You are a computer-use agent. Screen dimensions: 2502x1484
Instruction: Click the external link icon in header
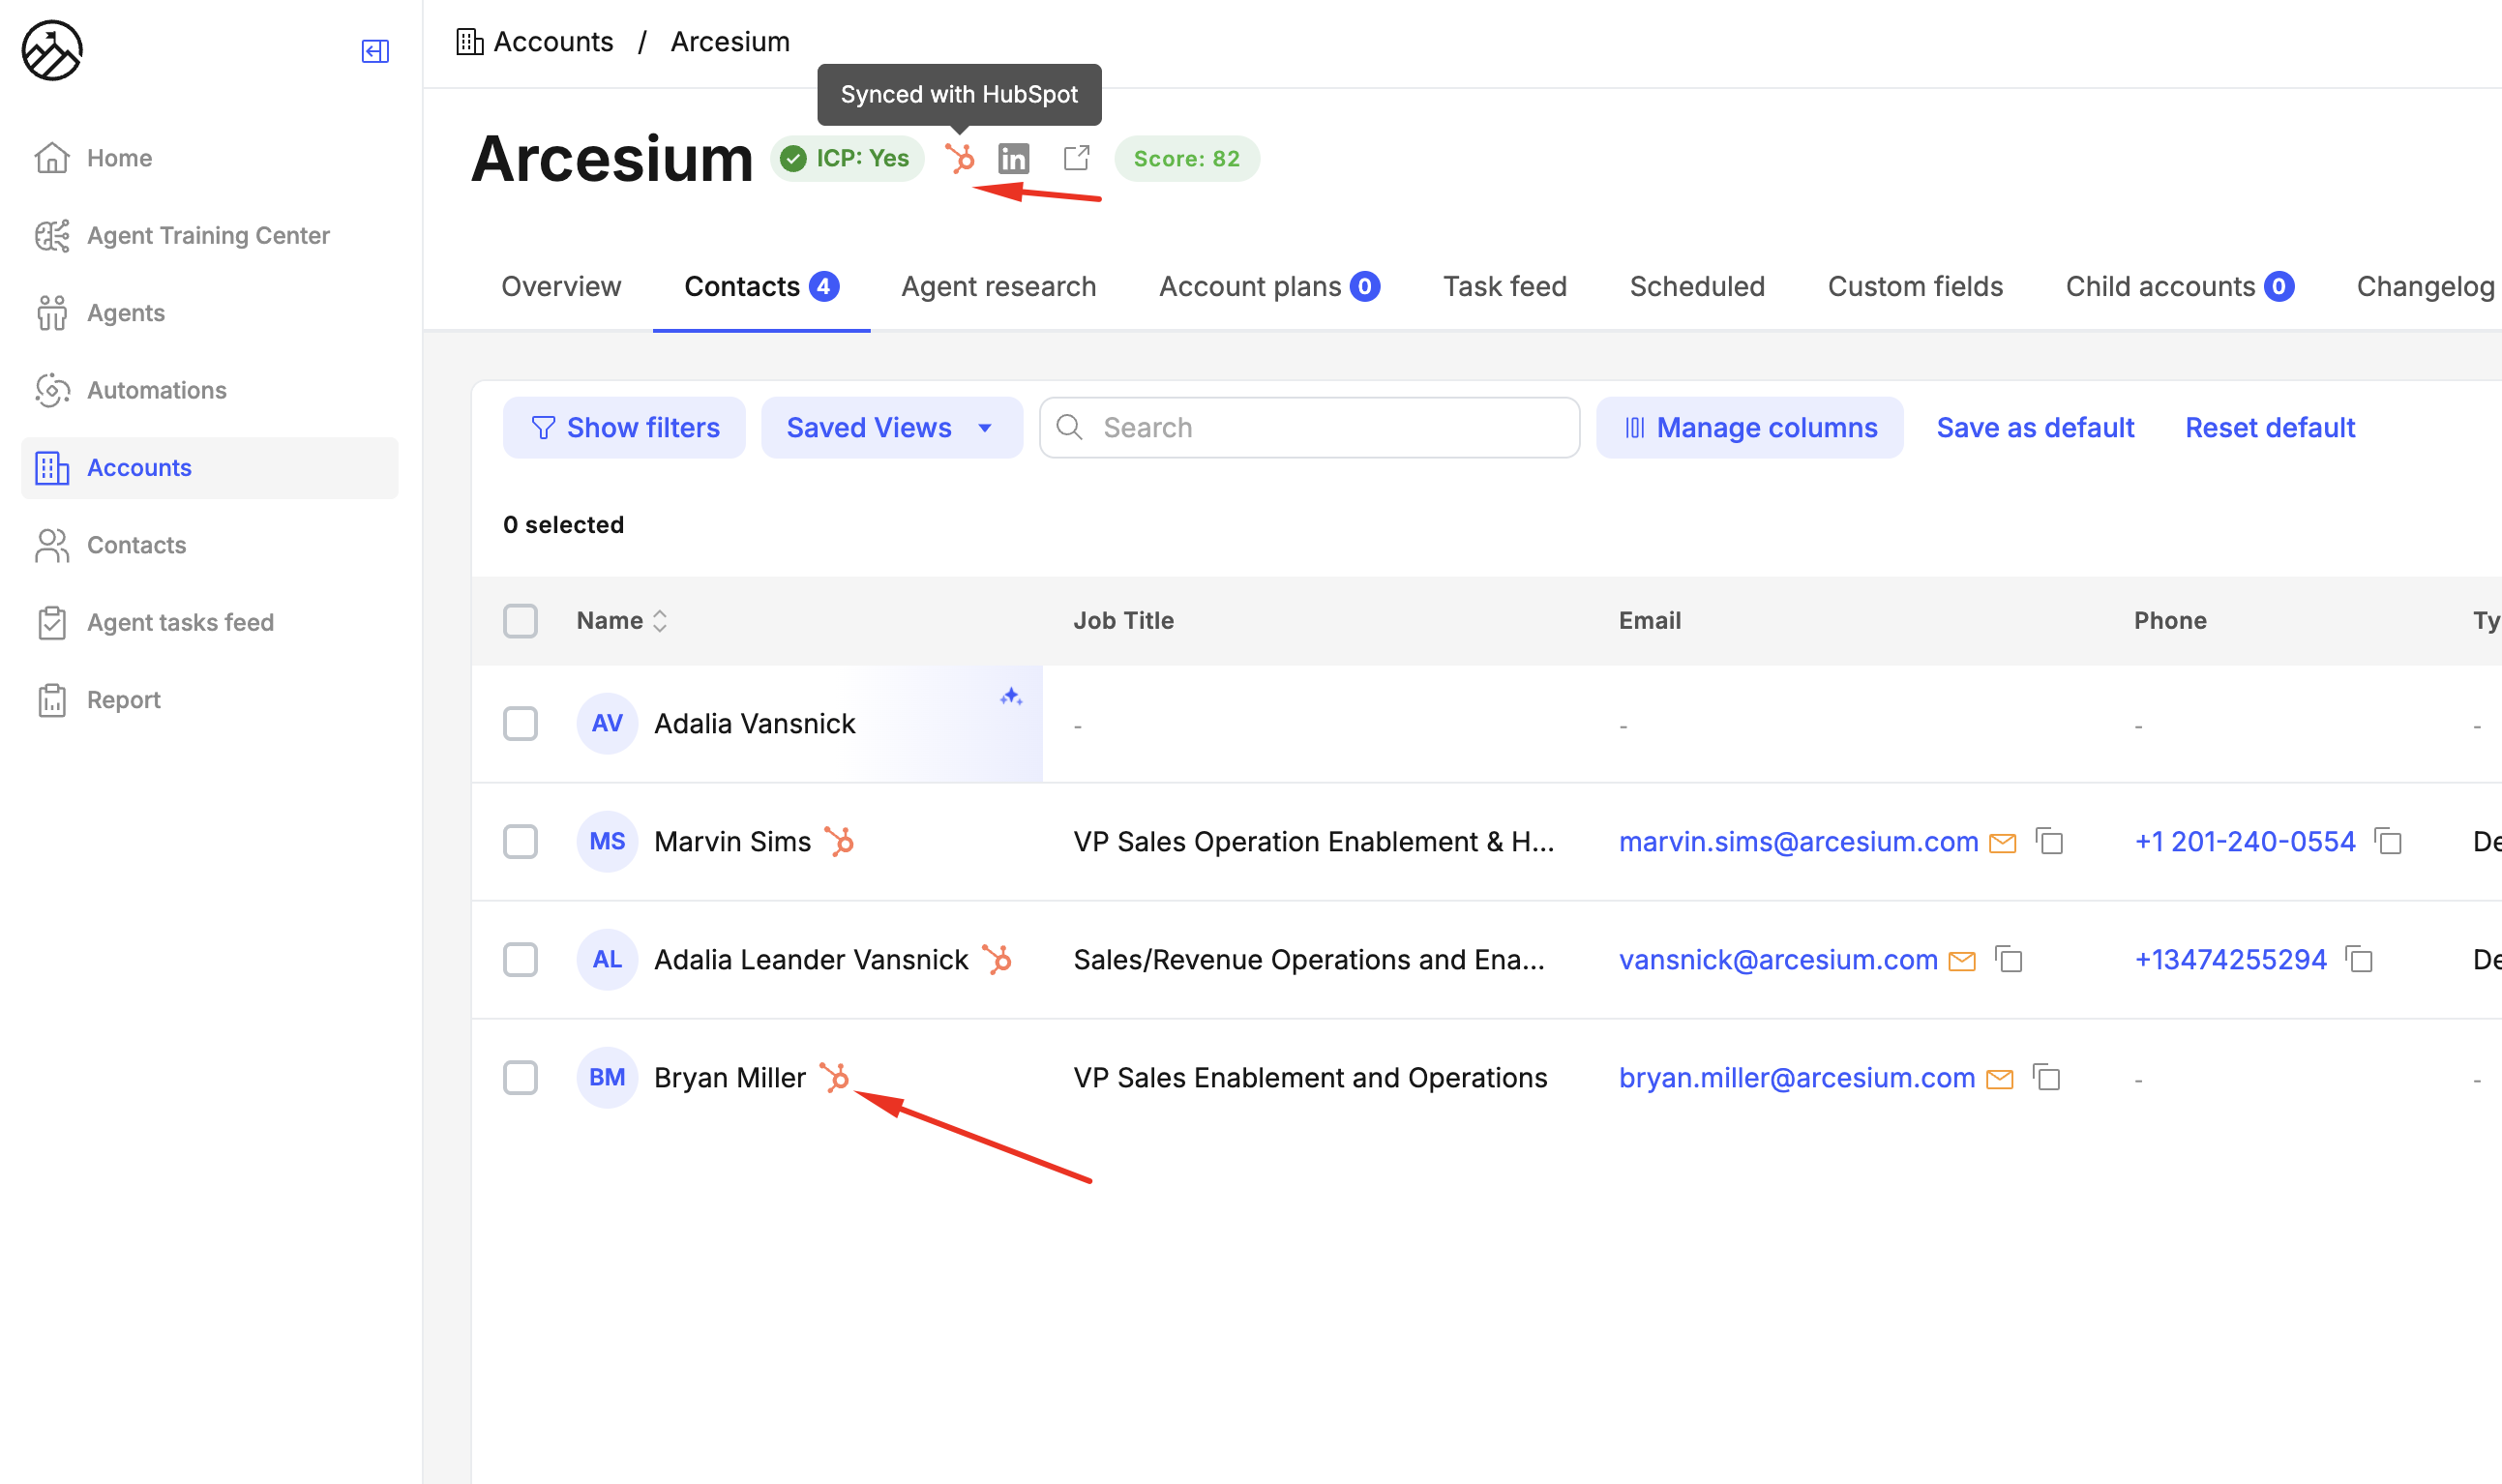click(x=1076, y=158)
